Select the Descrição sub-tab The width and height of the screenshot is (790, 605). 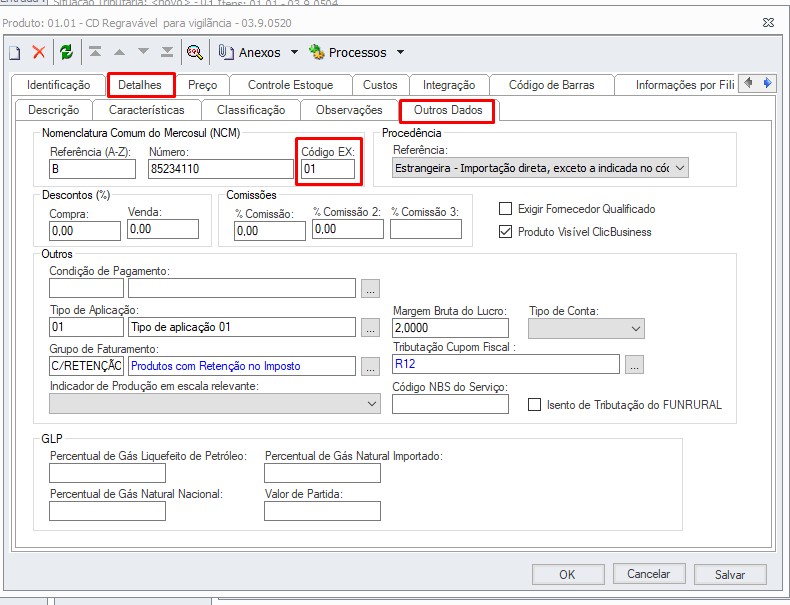53,110
